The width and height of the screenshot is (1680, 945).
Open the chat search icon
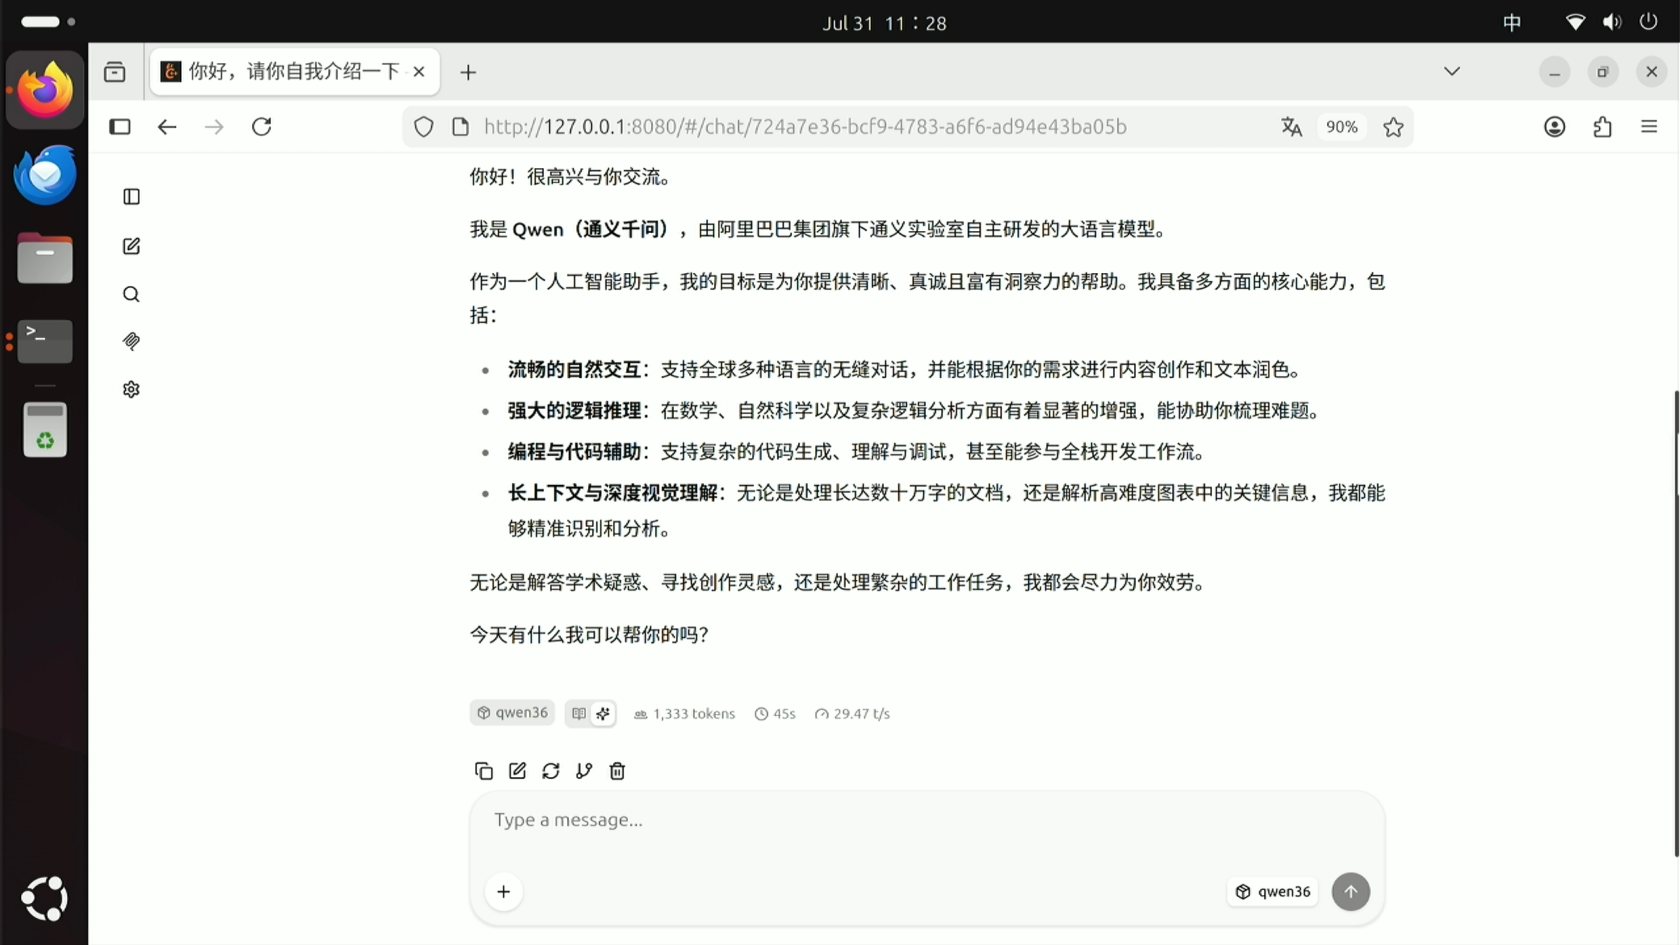tap(131, 294)
